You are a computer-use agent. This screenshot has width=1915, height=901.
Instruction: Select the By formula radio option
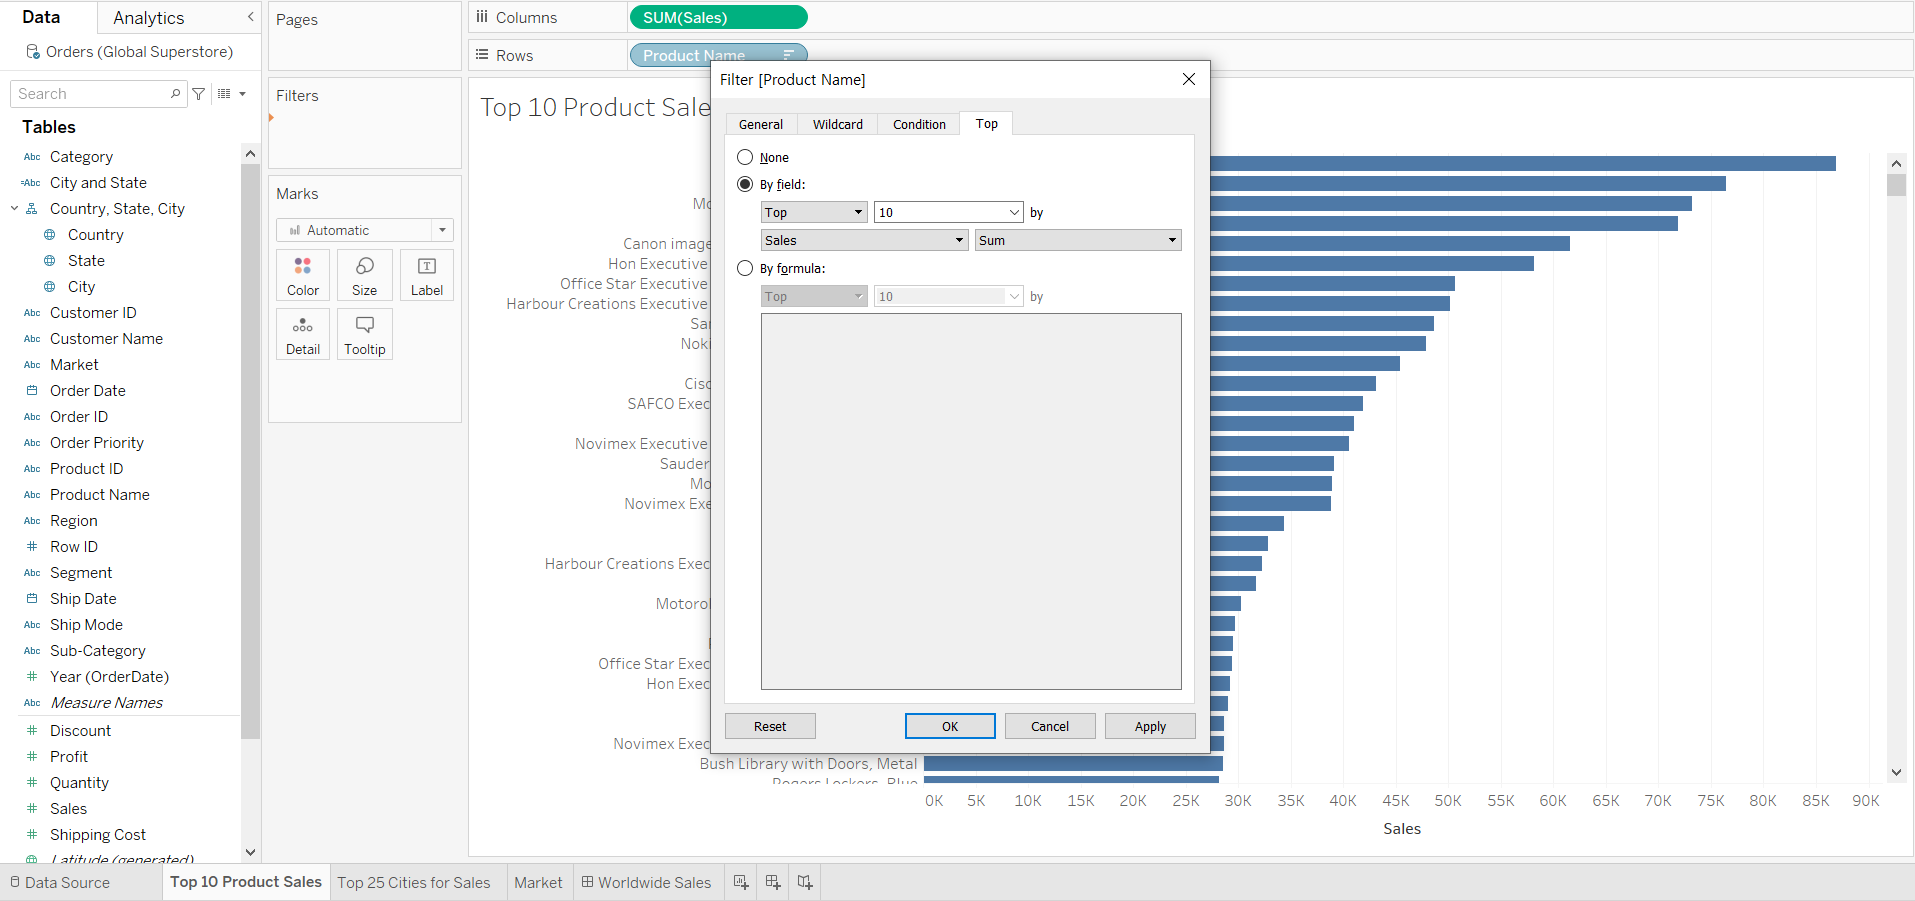point(745,268)
